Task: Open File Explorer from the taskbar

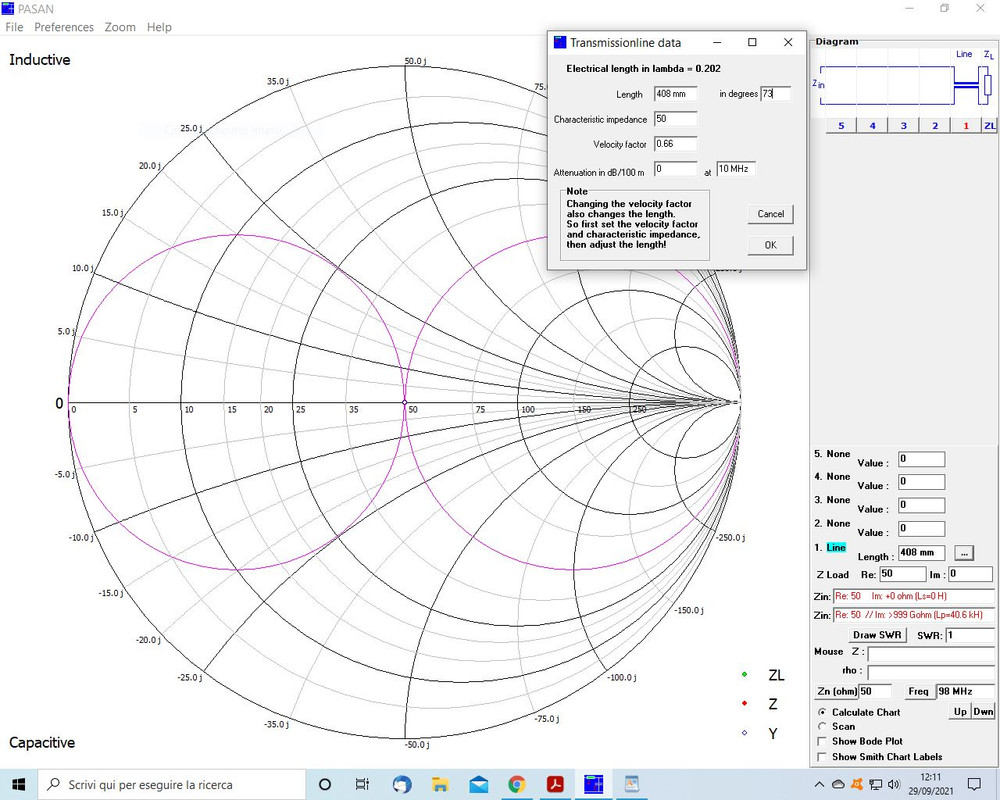Action: [440, 785]
